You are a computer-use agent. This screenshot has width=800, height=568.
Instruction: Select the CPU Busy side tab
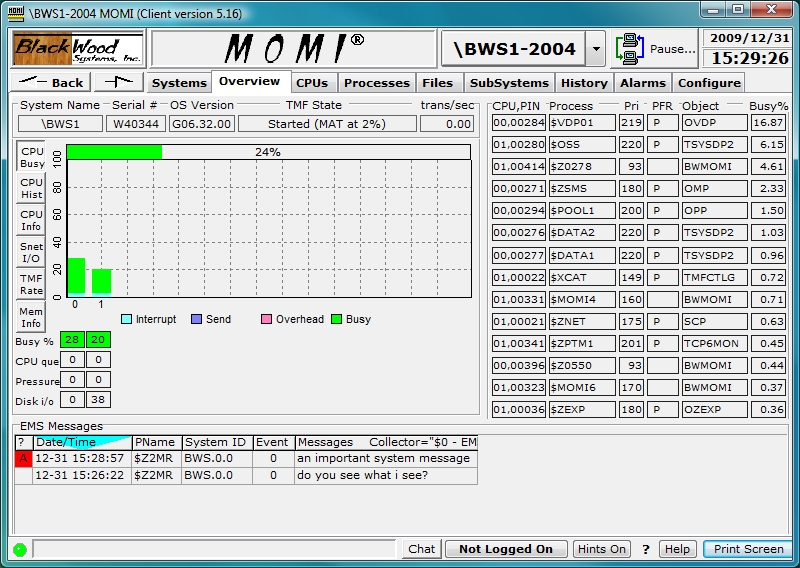coord(31,157)
